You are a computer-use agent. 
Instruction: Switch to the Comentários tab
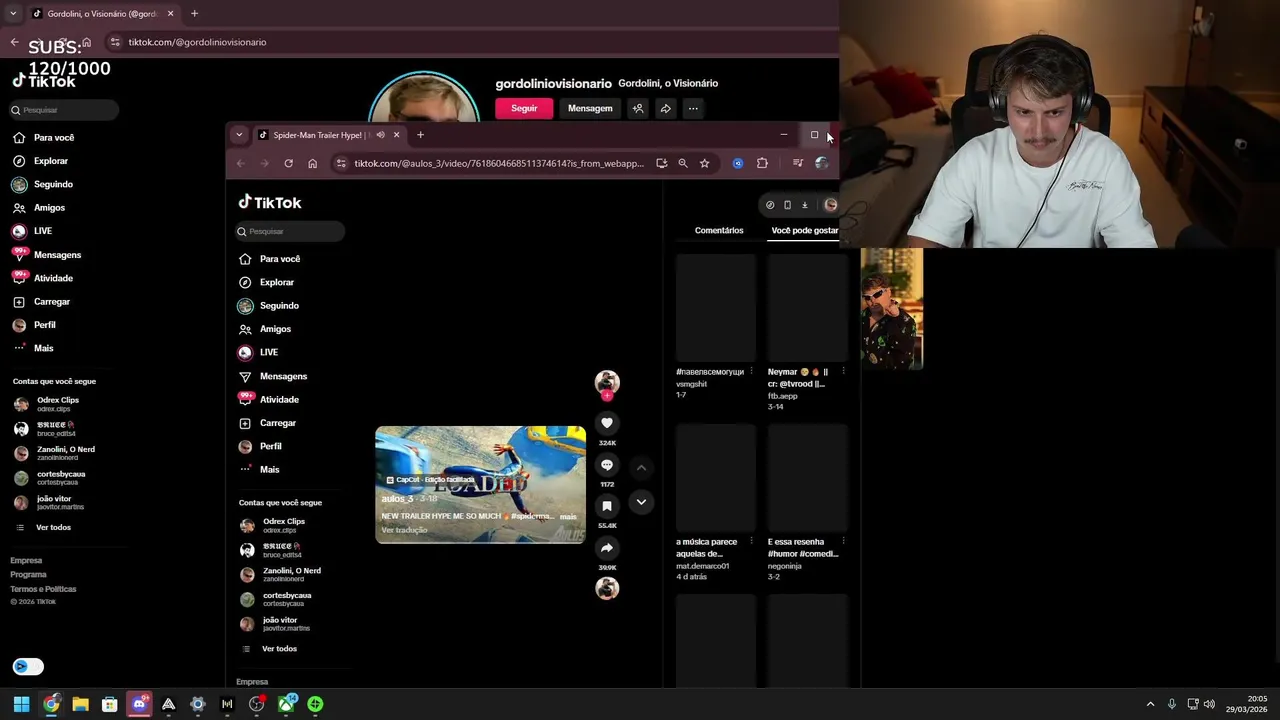tap(719, 230)
